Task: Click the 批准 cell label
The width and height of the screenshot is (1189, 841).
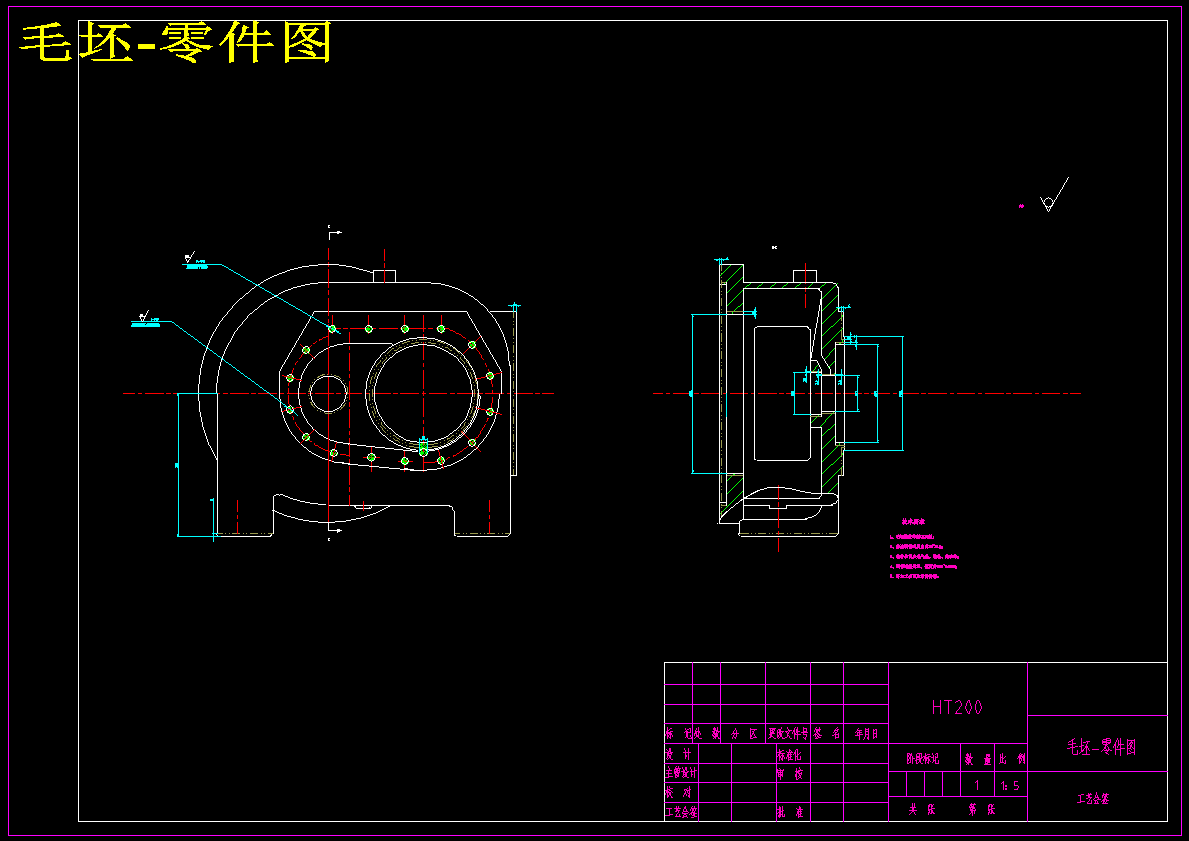Action: pyautogui.click(x=789, y=812)
